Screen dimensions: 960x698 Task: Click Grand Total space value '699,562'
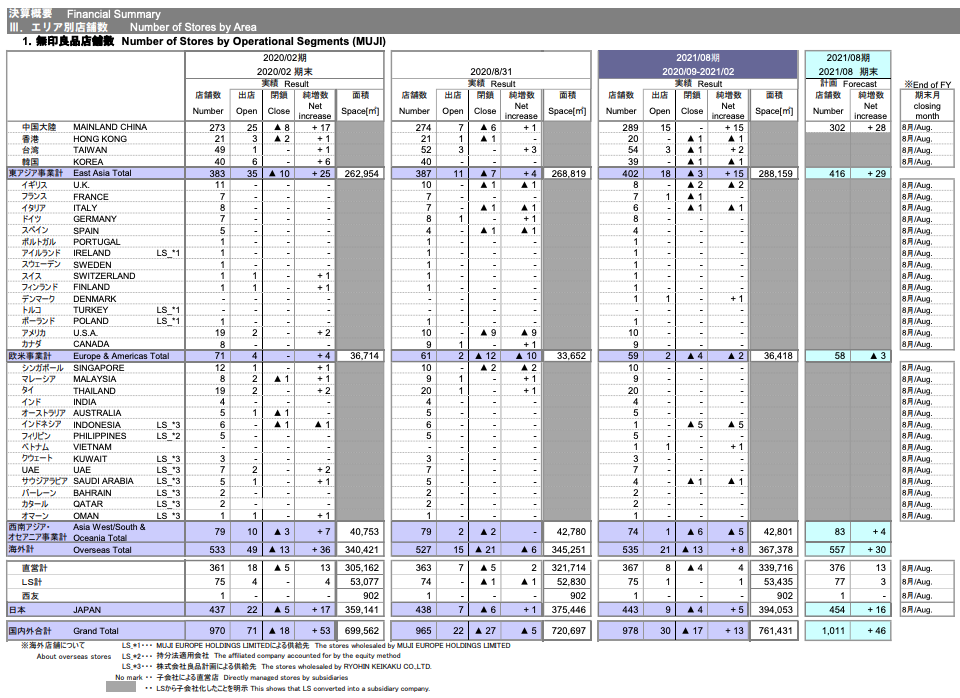click(x=361, y=631)
